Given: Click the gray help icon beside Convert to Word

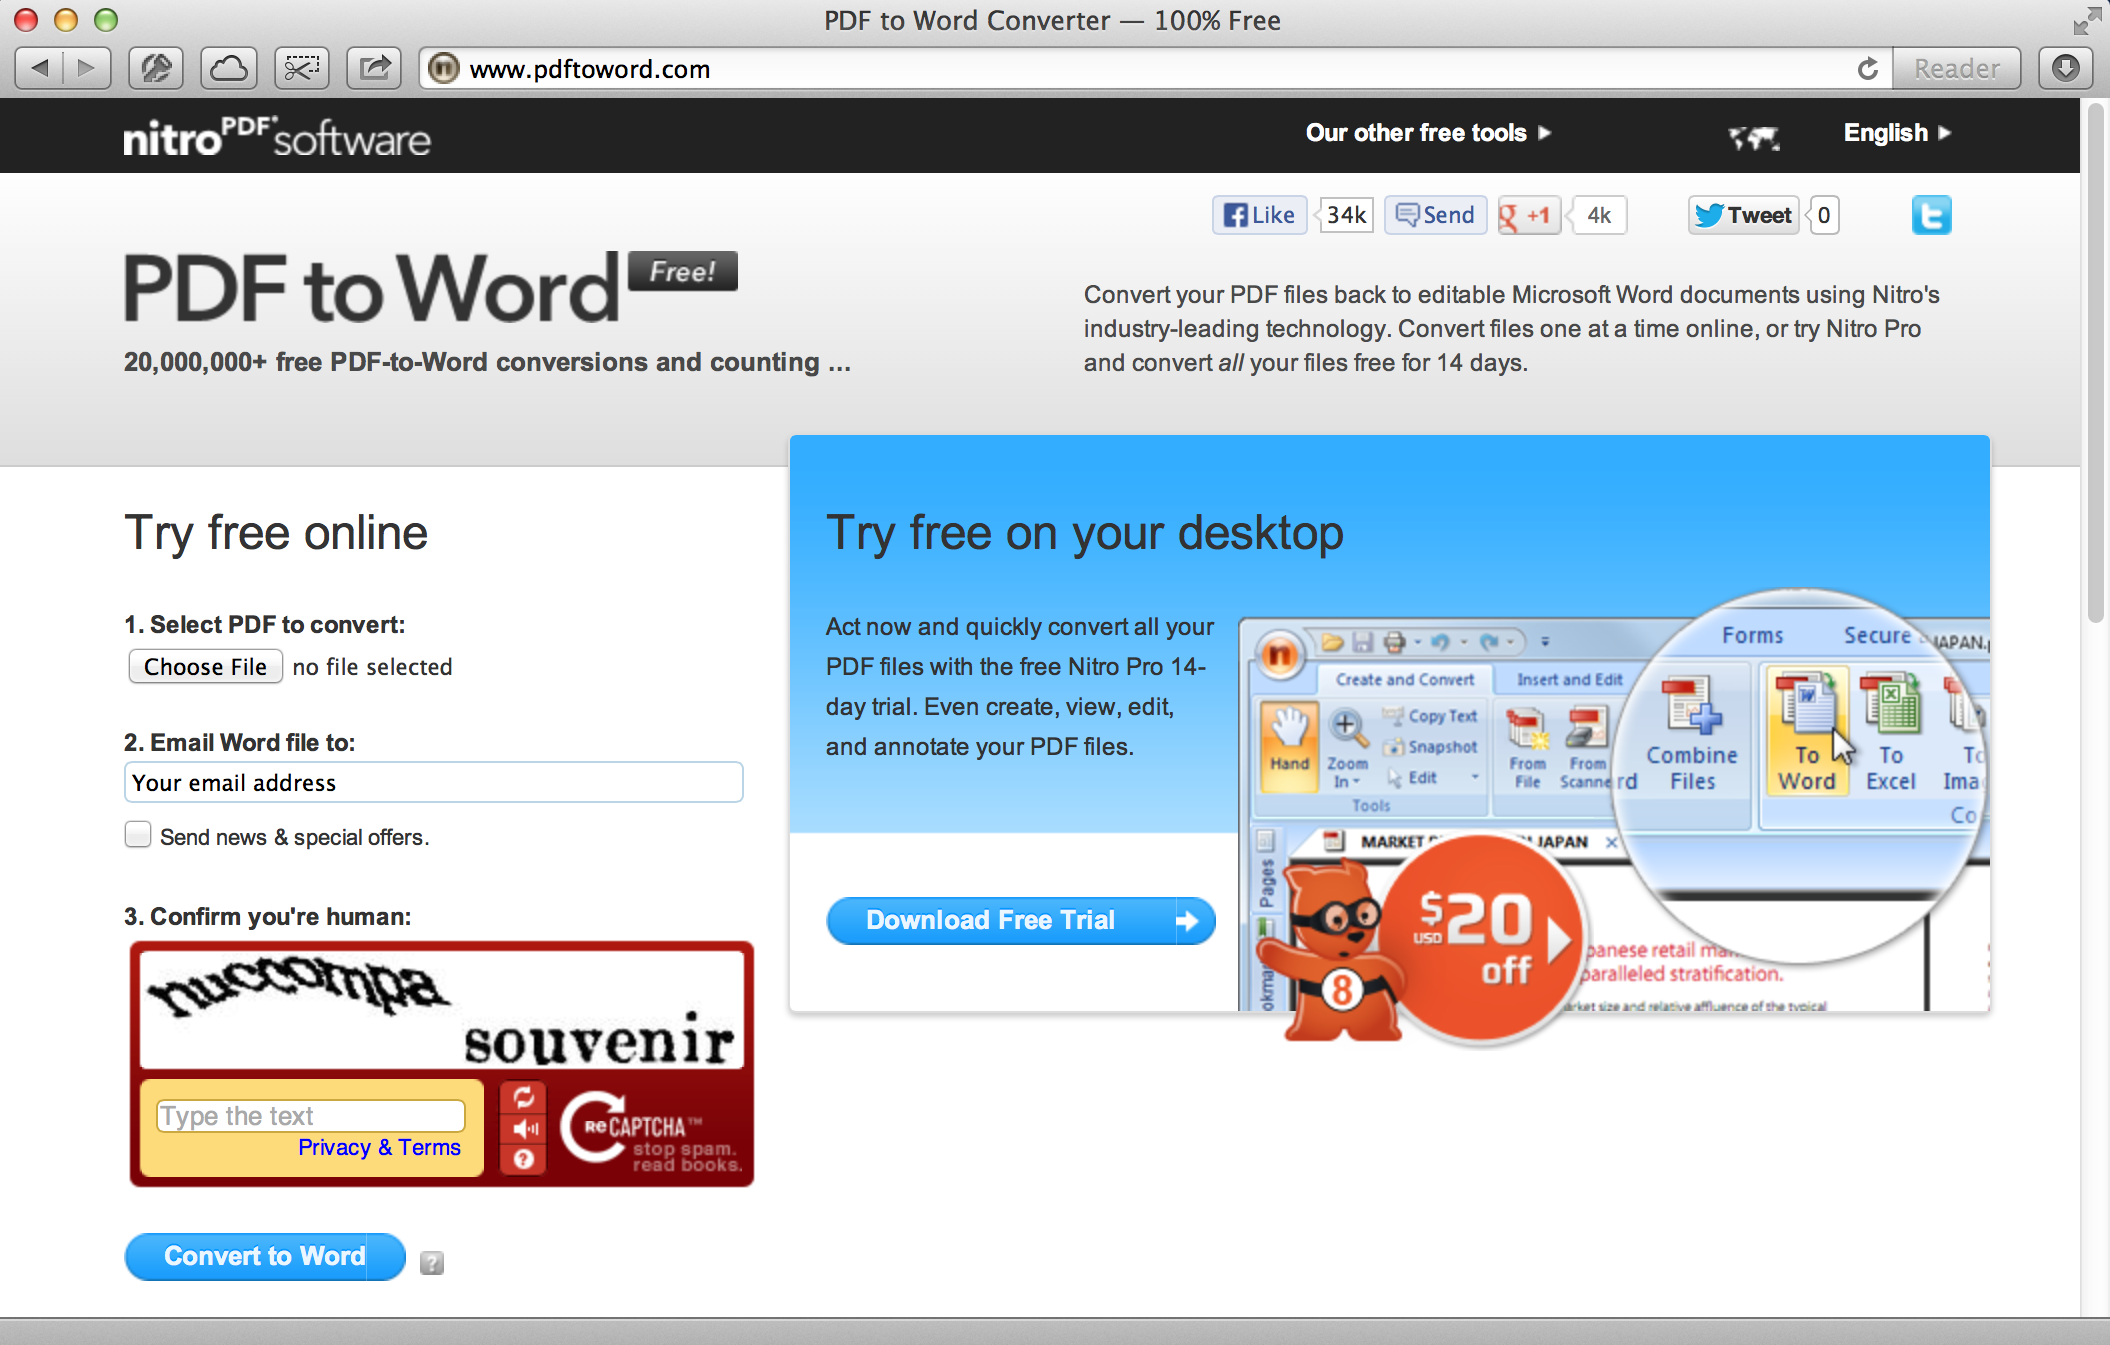Looking at the screenshot, I should (x=432, y=1263).
